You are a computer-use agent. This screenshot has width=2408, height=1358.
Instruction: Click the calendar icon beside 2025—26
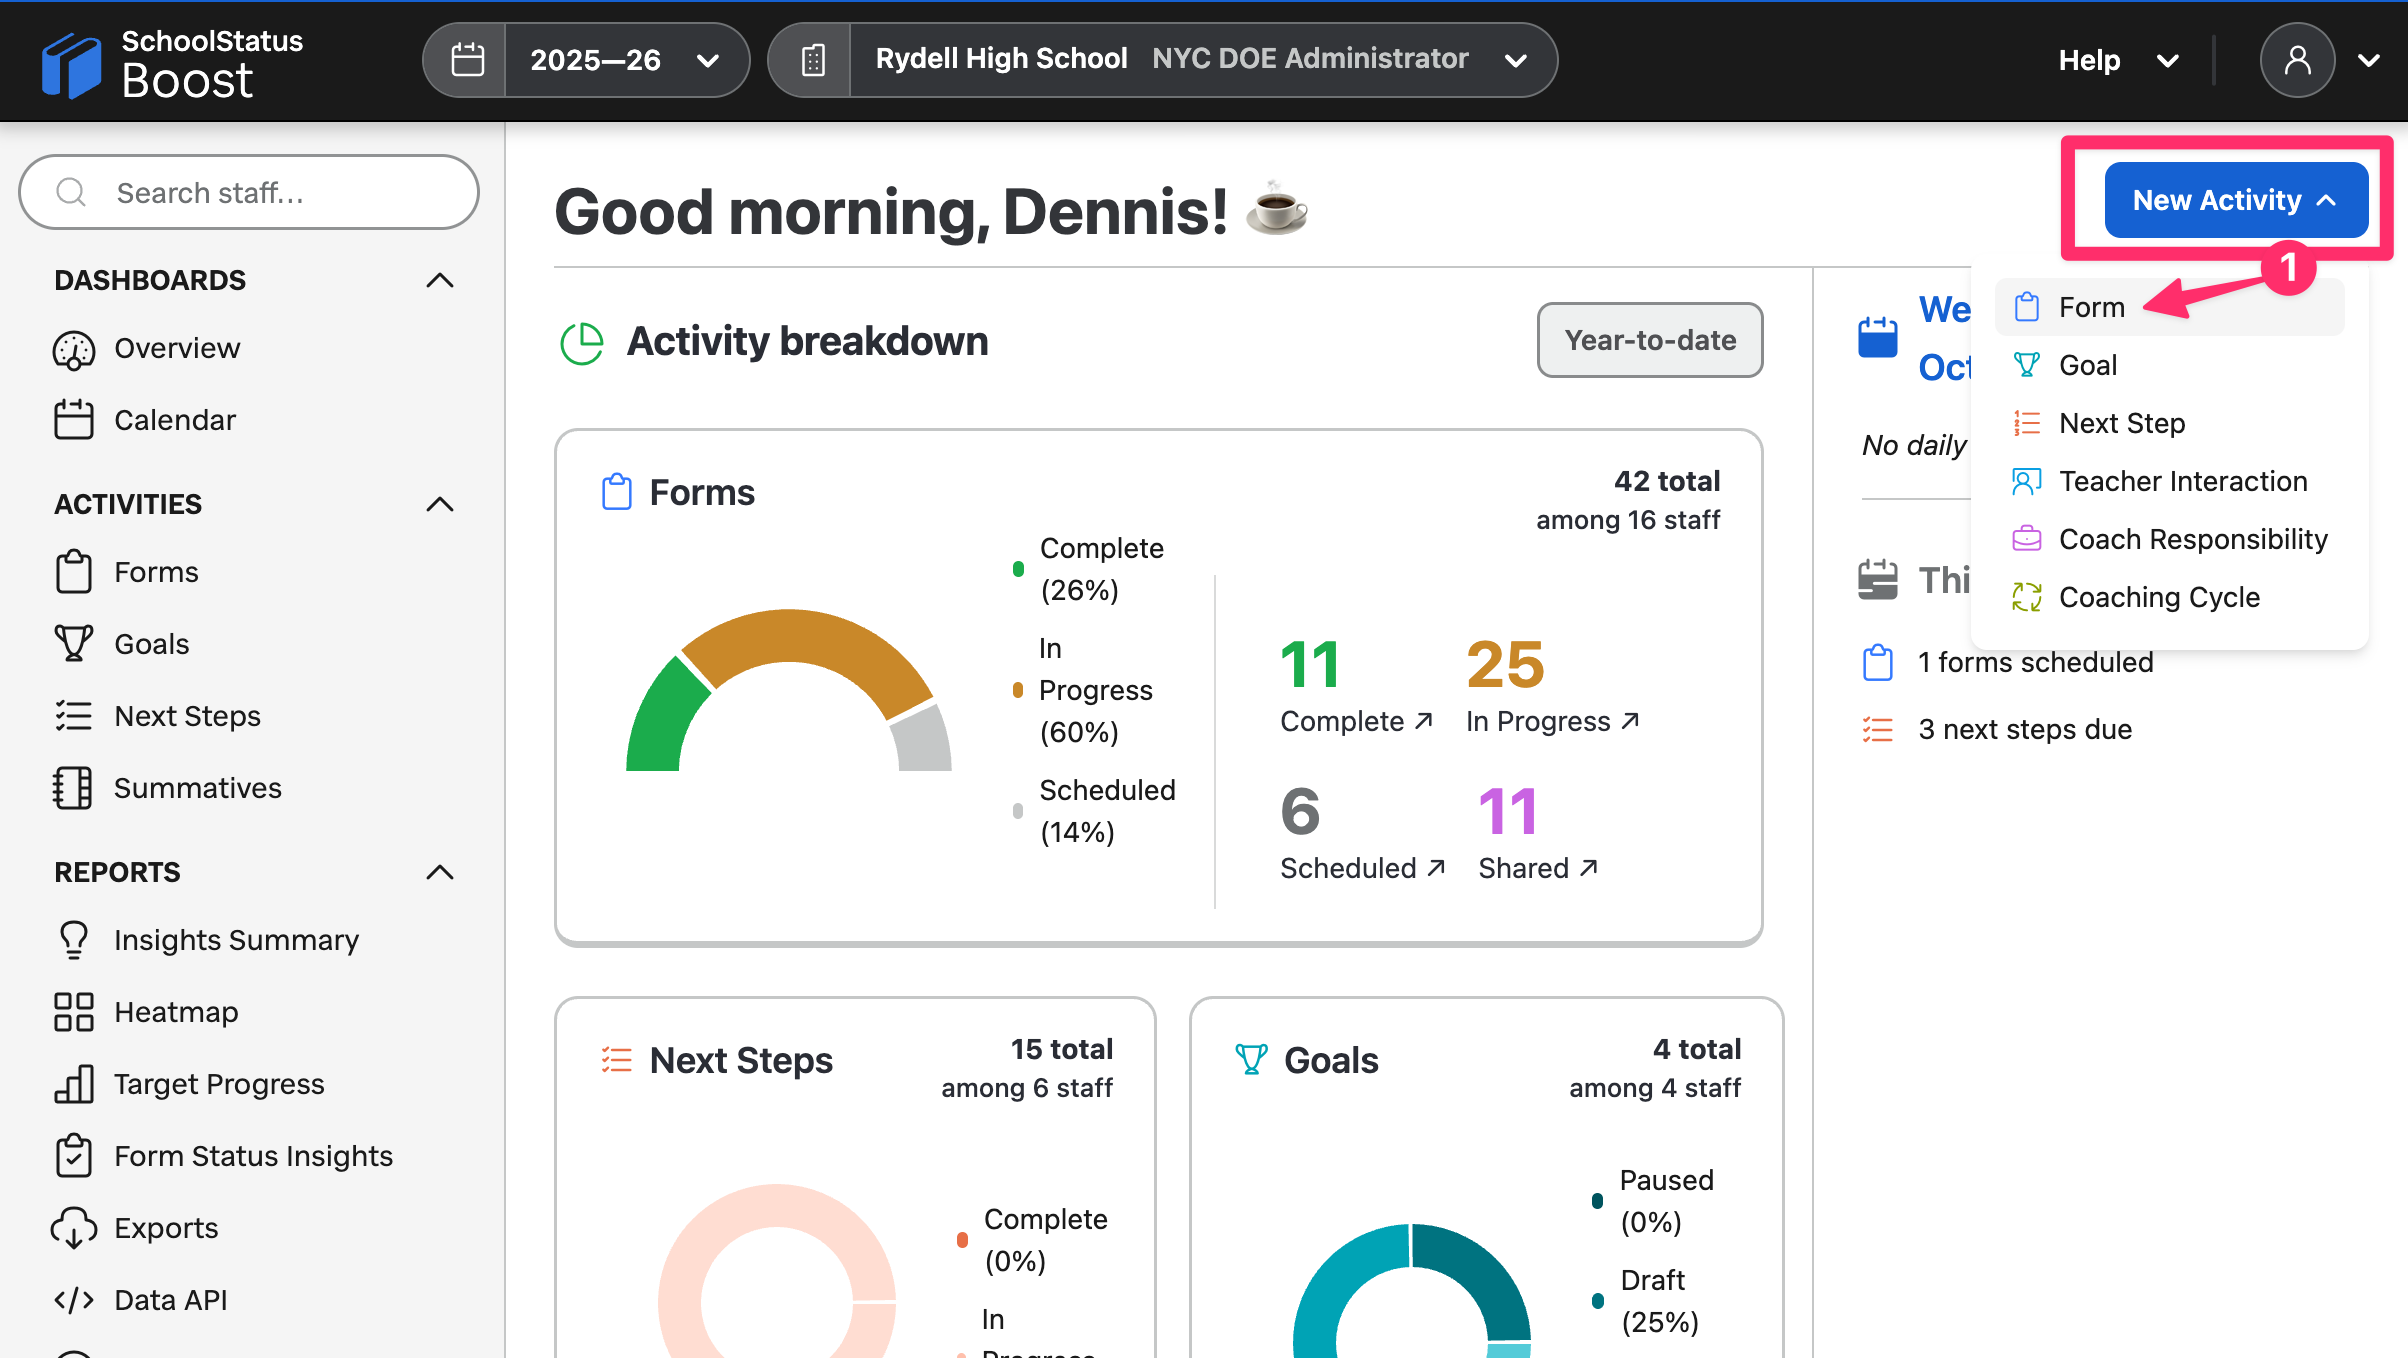click(467, 60)
